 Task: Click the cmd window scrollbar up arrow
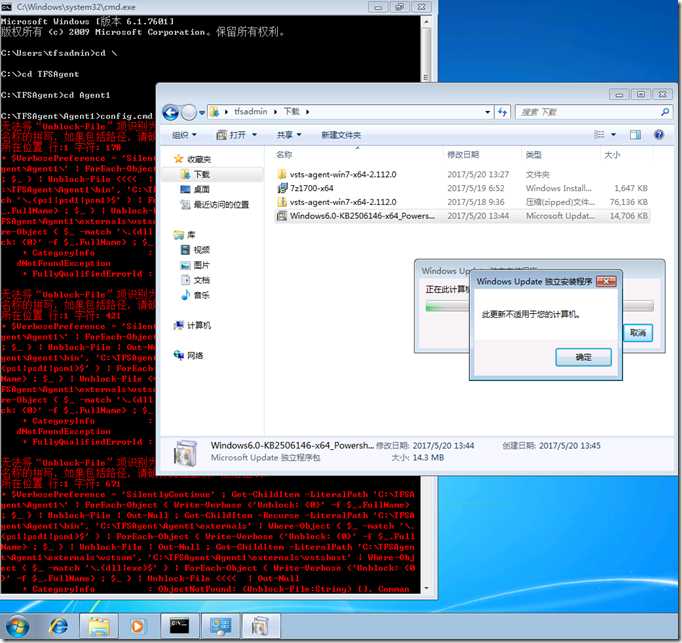[x=426, y=21]
